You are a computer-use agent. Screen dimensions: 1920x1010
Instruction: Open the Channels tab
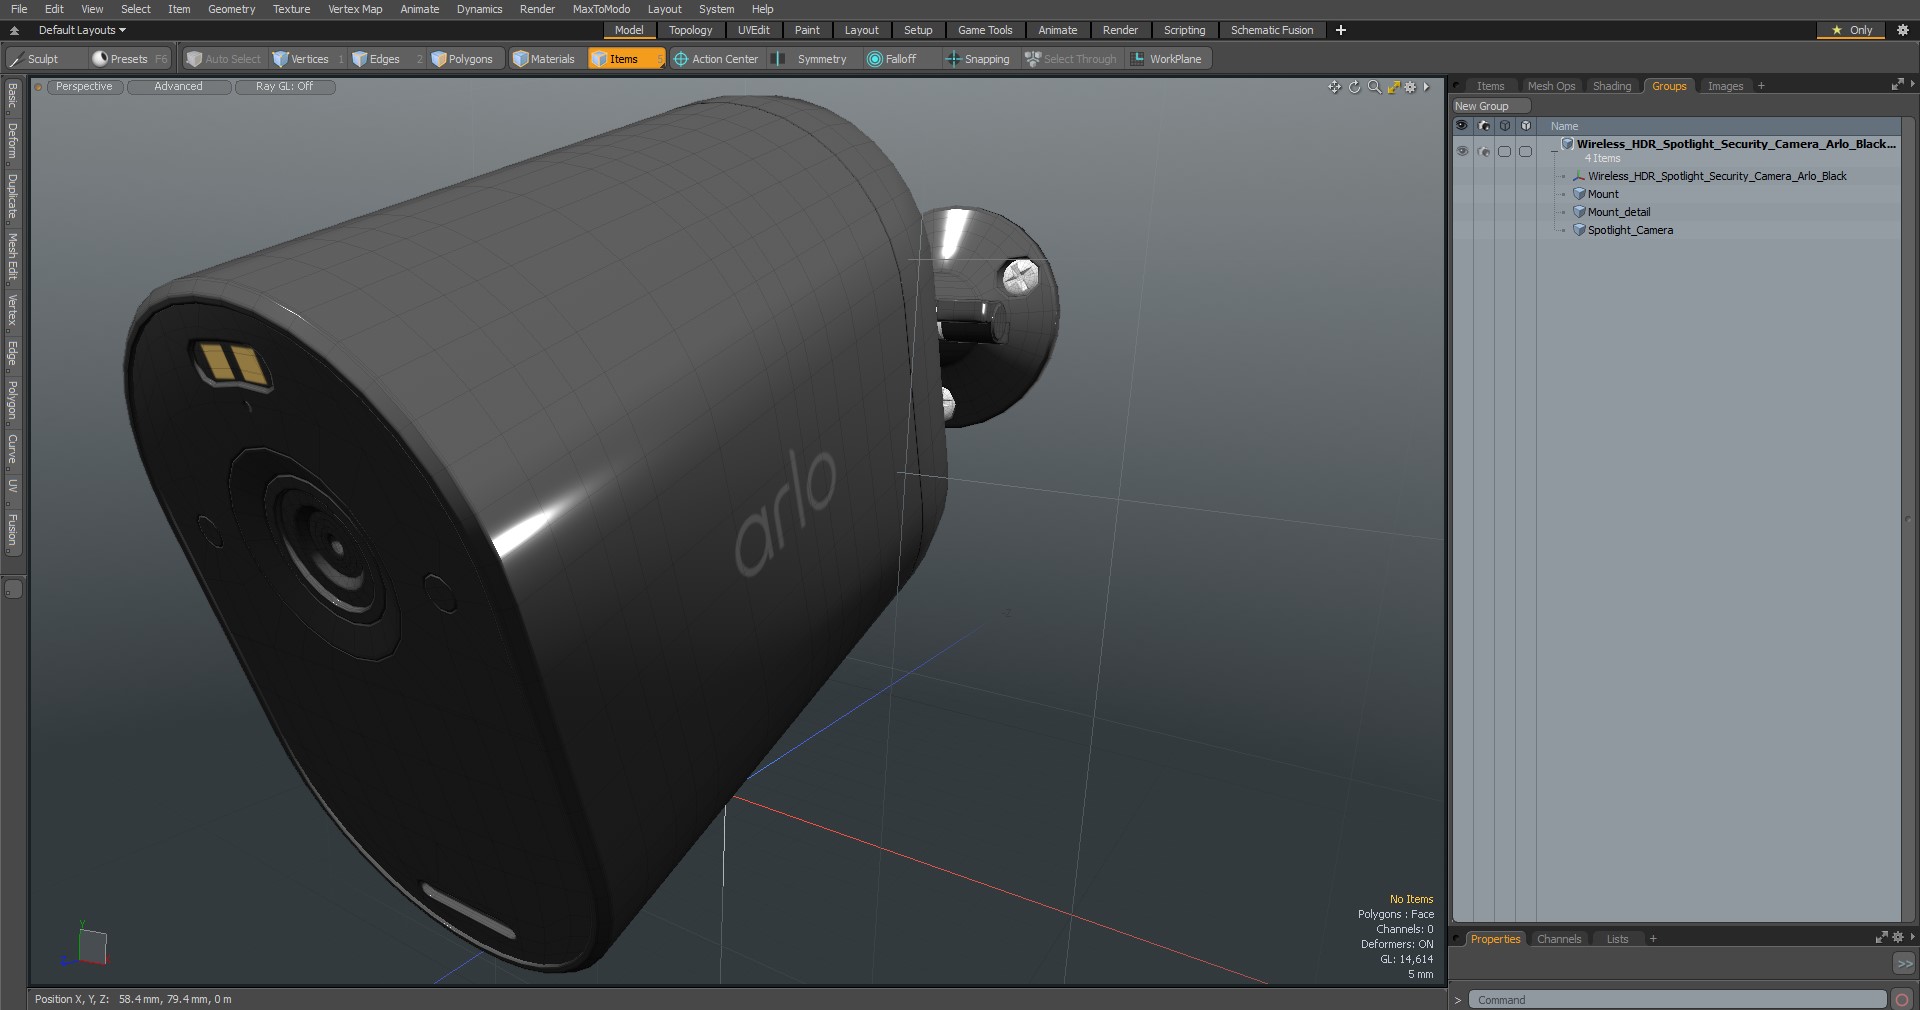(1559, 939)
